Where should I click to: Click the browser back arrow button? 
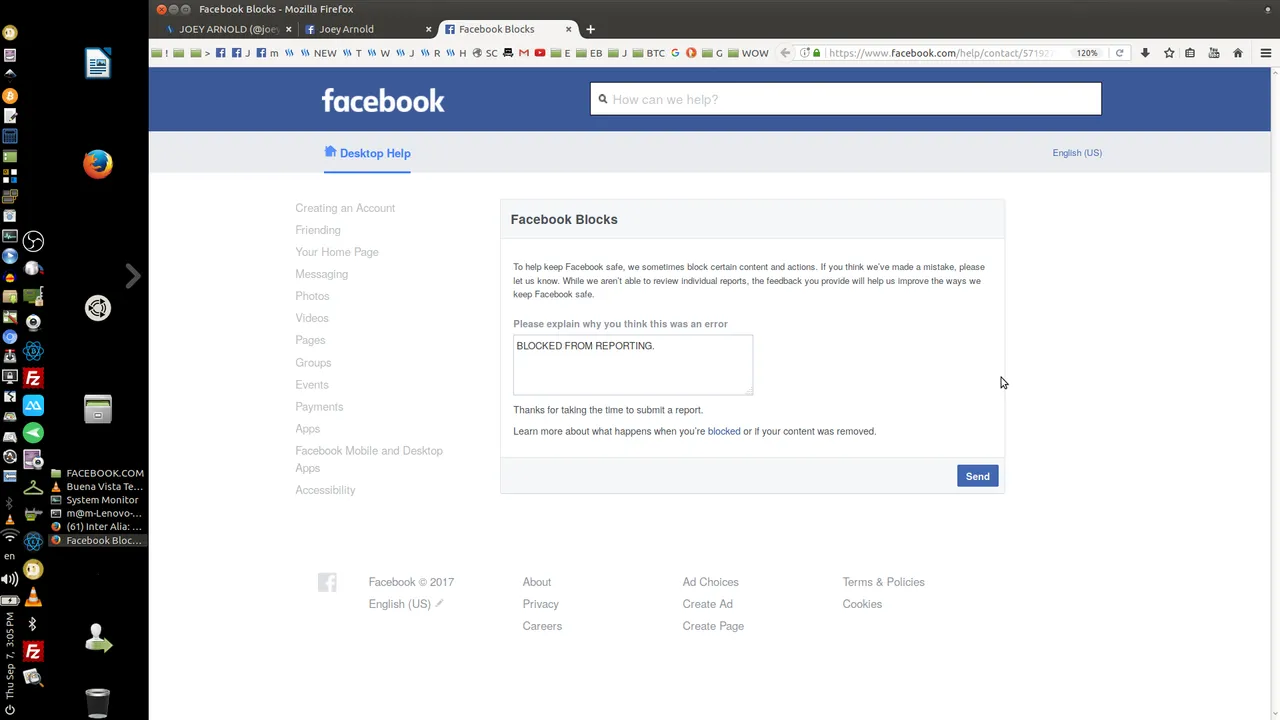tap(785, 53)
